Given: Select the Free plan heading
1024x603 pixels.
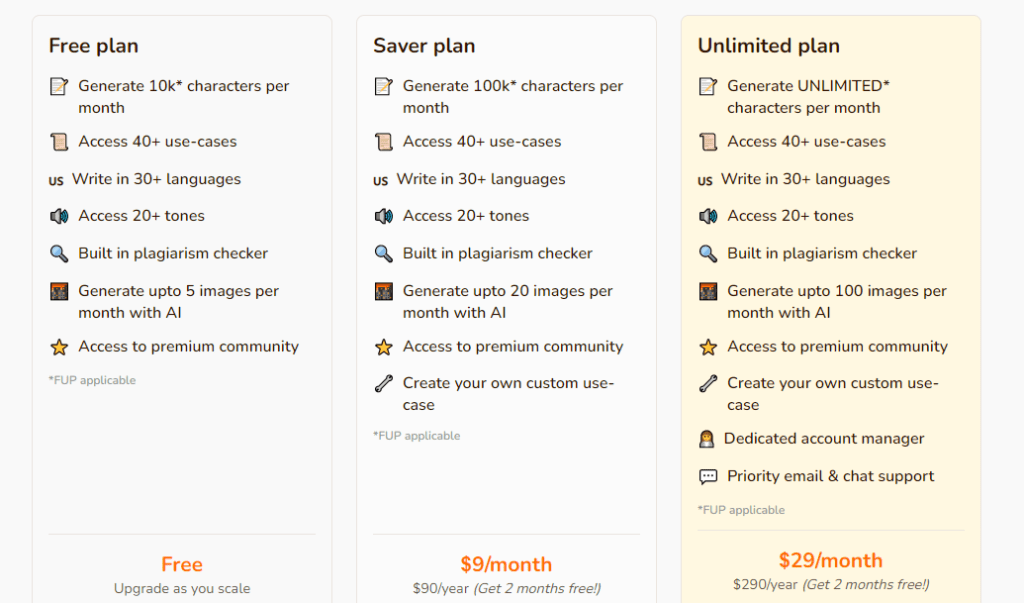Looking at the screenshot, I should [93, 46].
